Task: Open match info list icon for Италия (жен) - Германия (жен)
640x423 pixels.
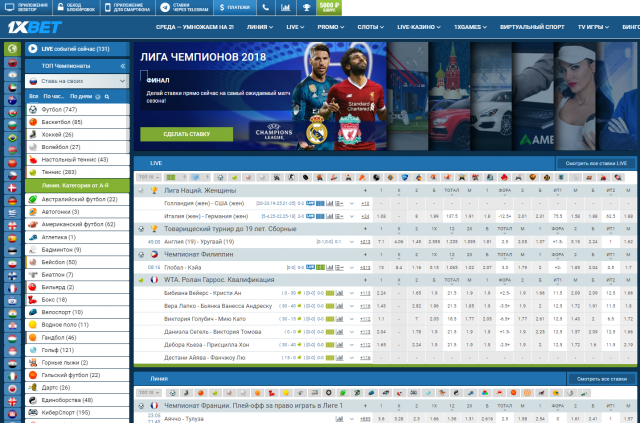Action: pos(339,216)
